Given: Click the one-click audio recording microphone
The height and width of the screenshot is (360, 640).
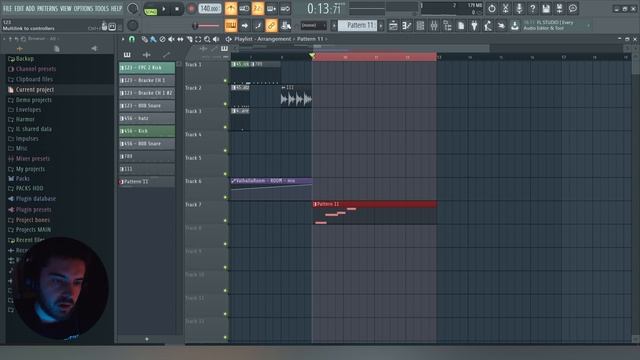Looking at the screenshot, I should (519, 9).
